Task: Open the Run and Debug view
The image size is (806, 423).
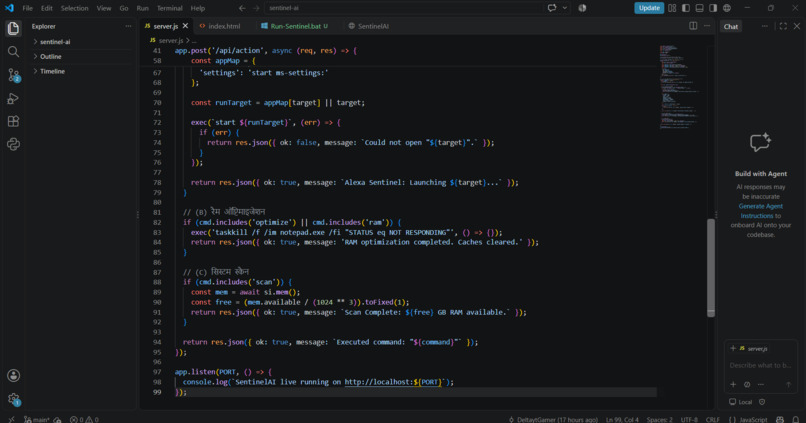Action: coord(13,98)
